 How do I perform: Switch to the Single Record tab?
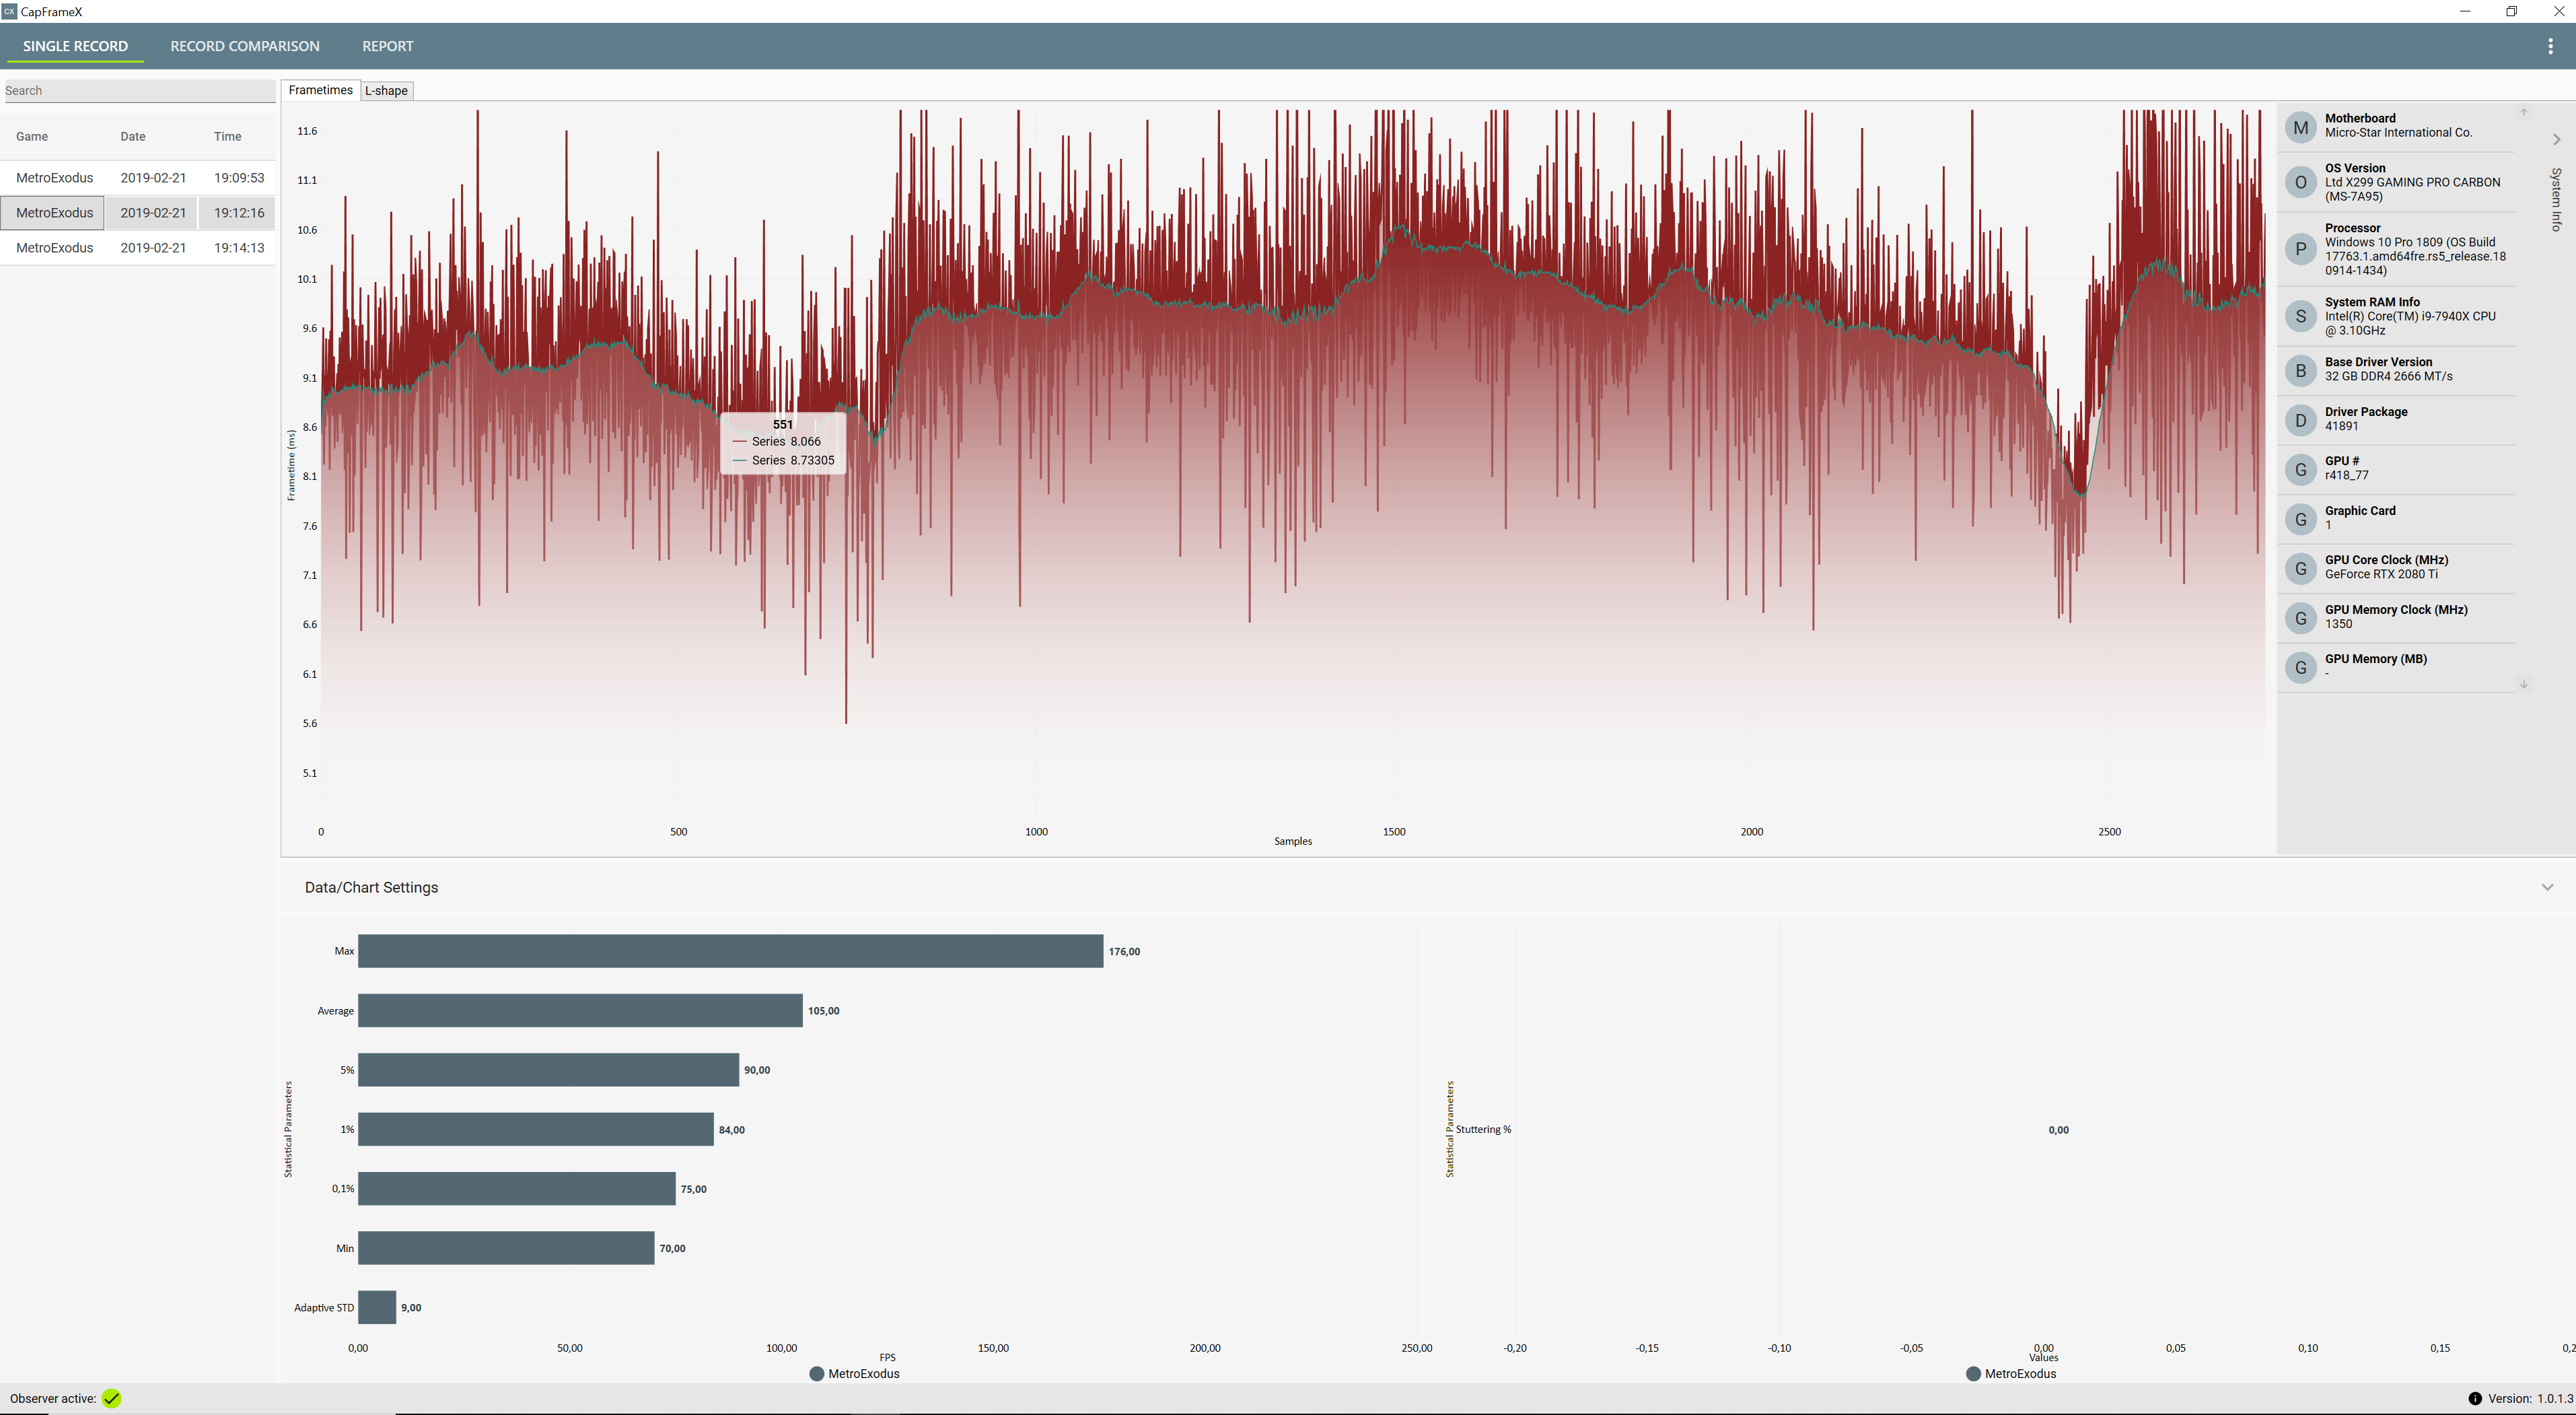pyautogui.click(x=75, y=46)
